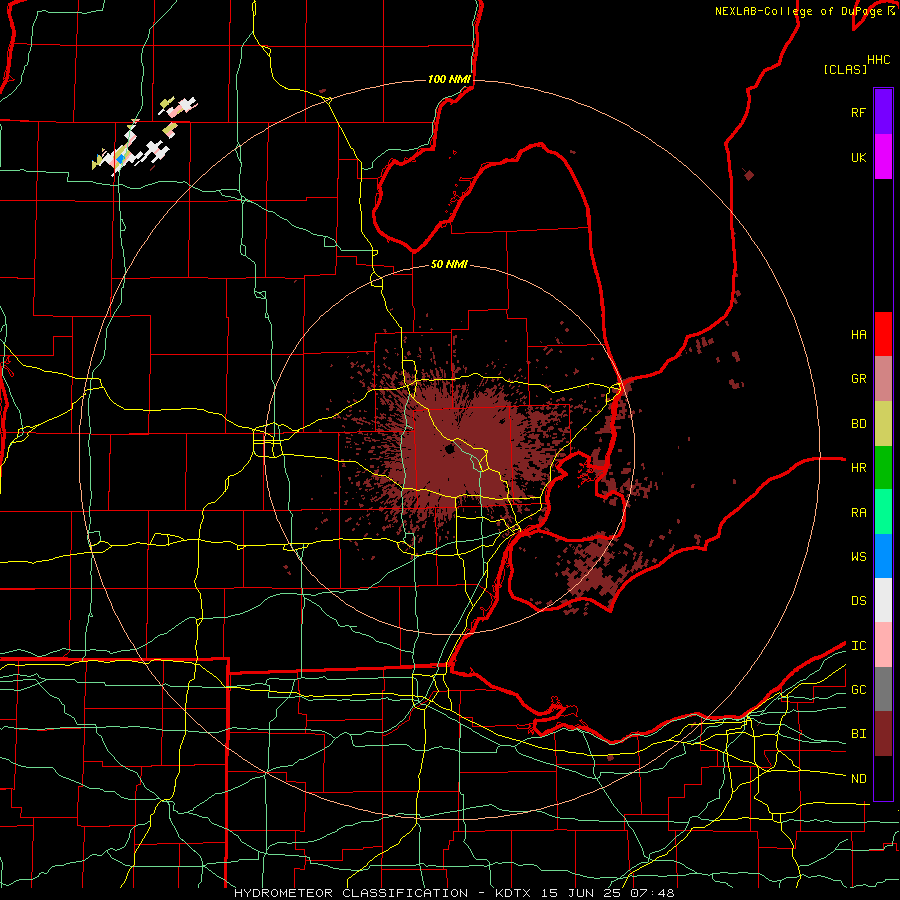The height and width of the screenshot is (900, 900).
Task: Click the "UK" legend label
Action: 858,157
